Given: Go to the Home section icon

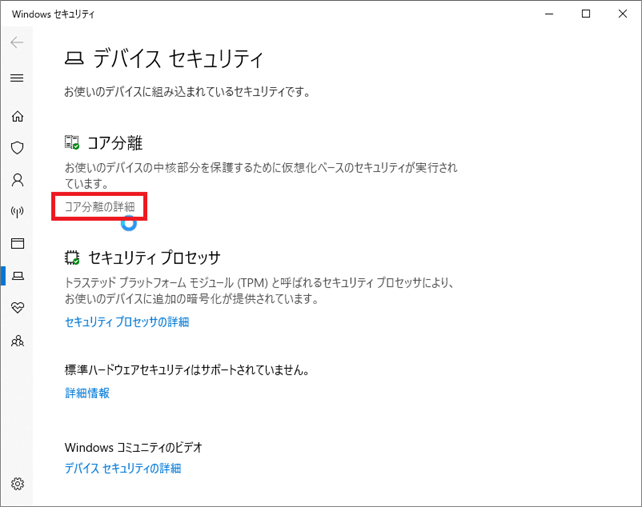Looking at the screenshot, I should pos(16,116).
